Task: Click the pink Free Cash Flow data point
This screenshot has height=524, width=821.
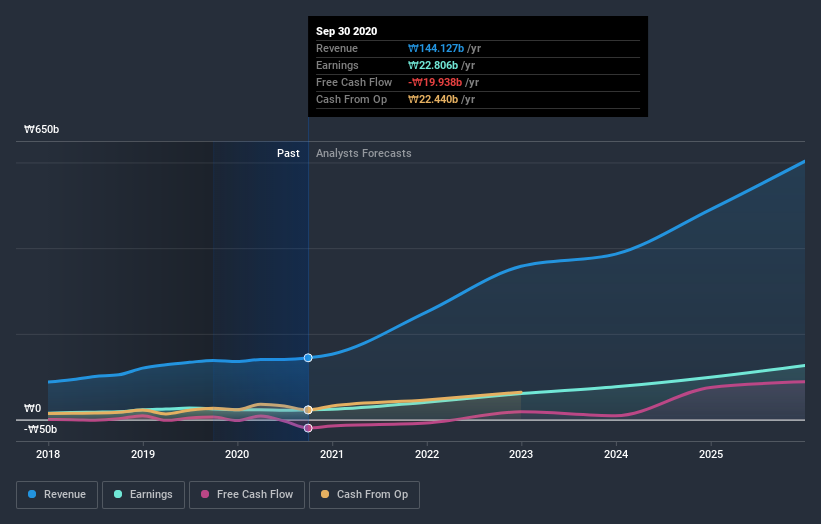Action: 308,428
